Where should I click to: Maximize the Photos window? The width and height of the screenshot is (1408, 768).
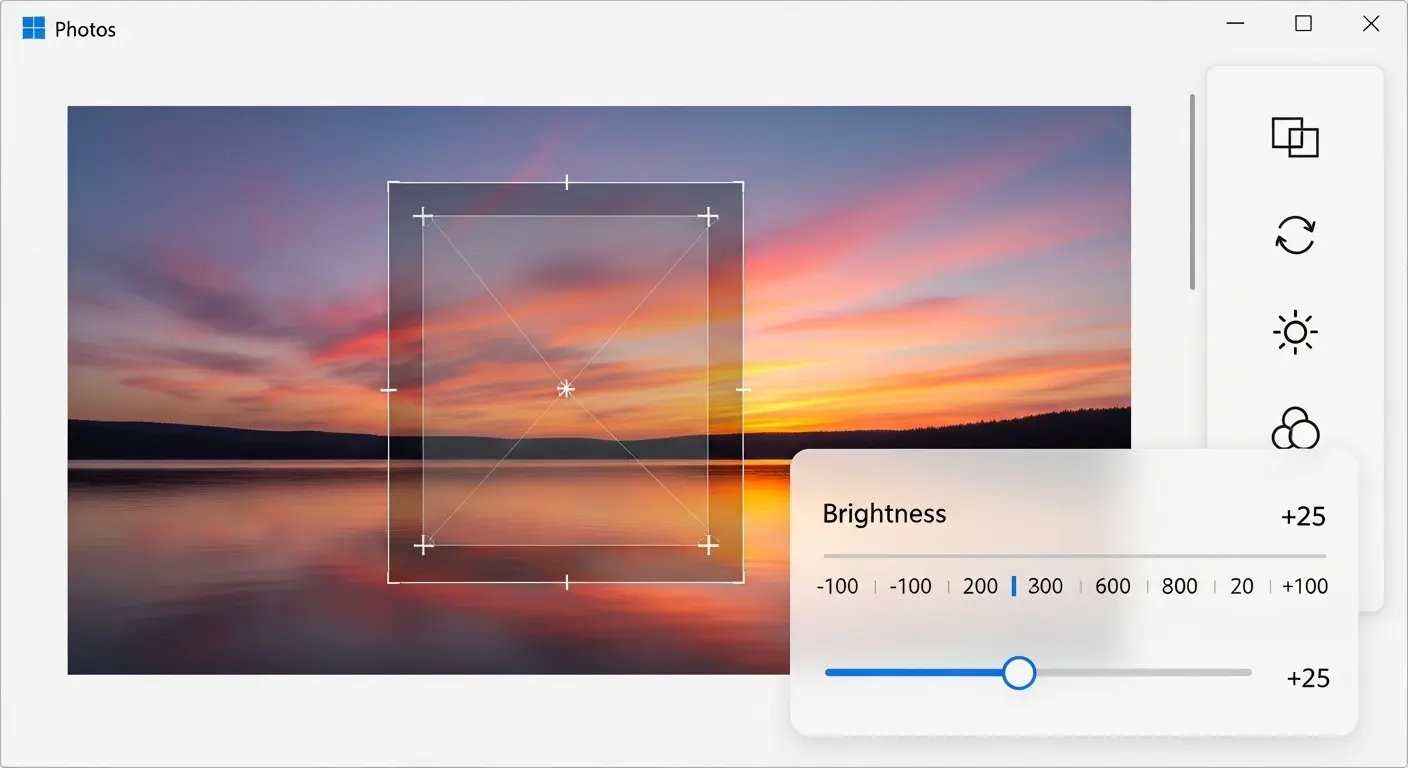(1303, 24)
